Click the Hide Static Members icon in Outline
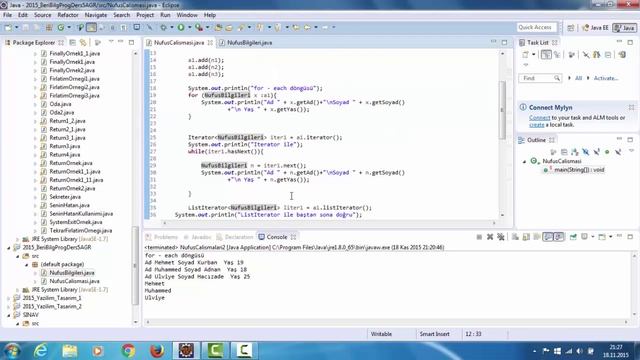This screenshot has height=360, width=640. point(596,152)
